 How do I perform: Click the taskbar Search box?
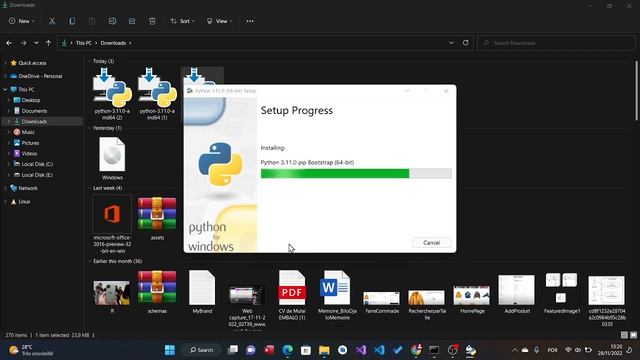pos(202,350)
